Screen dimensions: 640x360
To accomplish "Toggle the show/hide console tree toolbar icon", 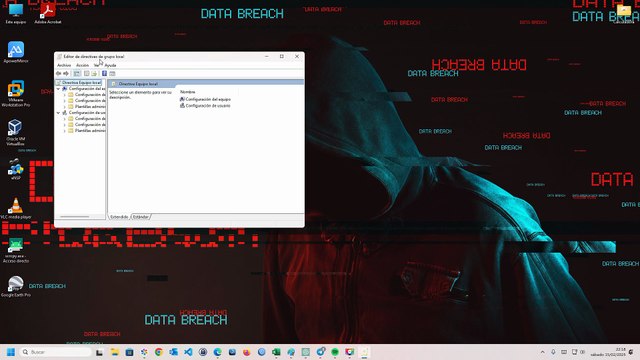I will [77, 73].
